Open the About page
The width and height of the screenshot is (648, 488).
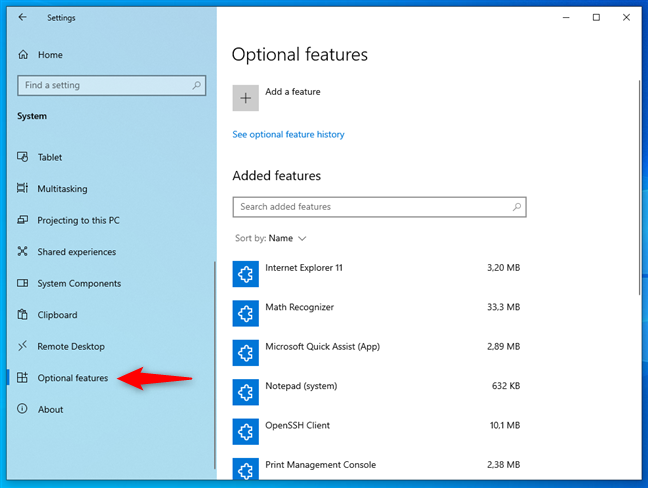(x=50, y=409)
